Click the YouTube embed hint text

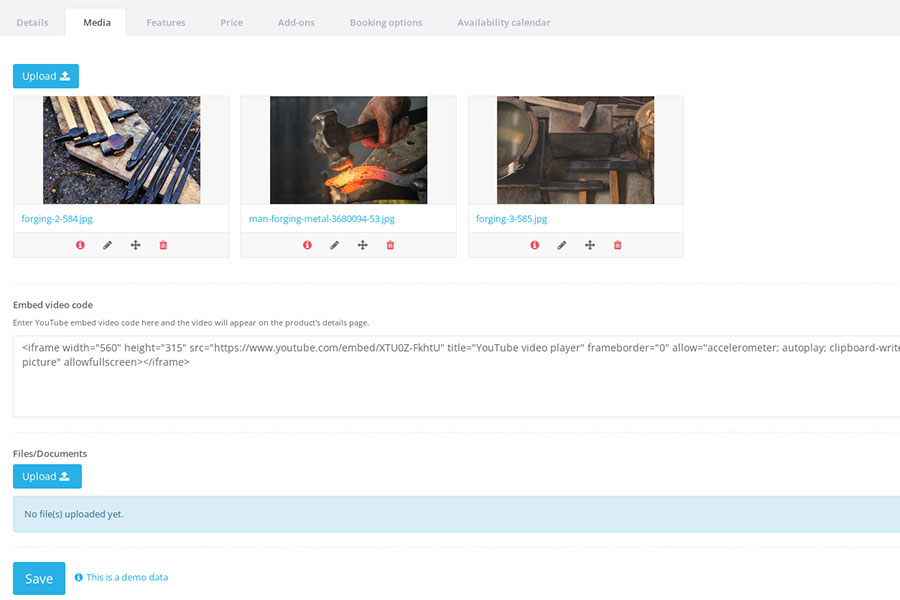191,323
